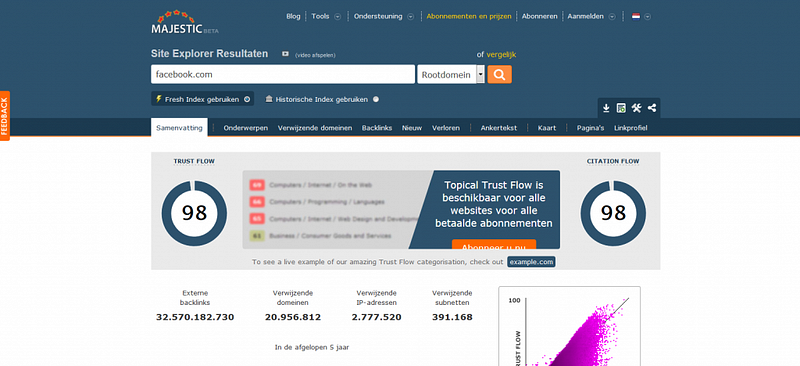Click the Externe backlinks value 32.570.182.730
The width and height of the screenshot is (800, 366).
(x=195, y=318)
